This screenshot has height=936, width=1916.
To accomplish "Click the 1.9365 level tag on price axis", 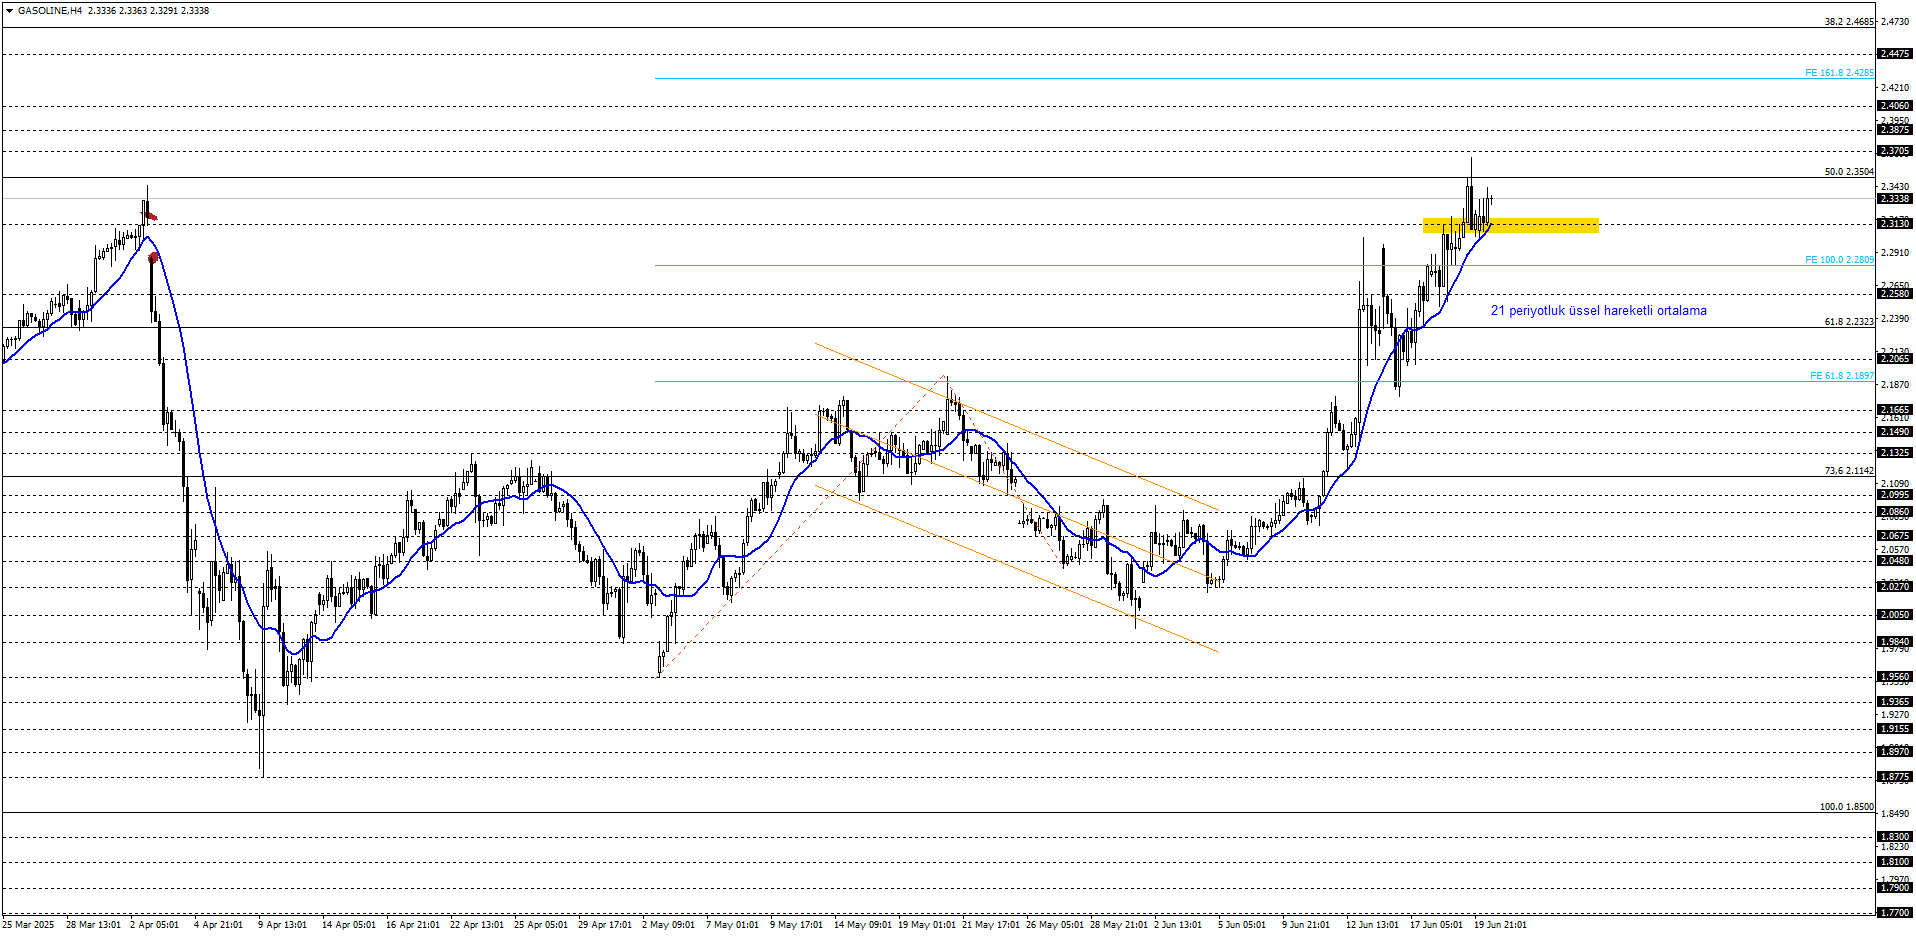I will point(1895,702).
